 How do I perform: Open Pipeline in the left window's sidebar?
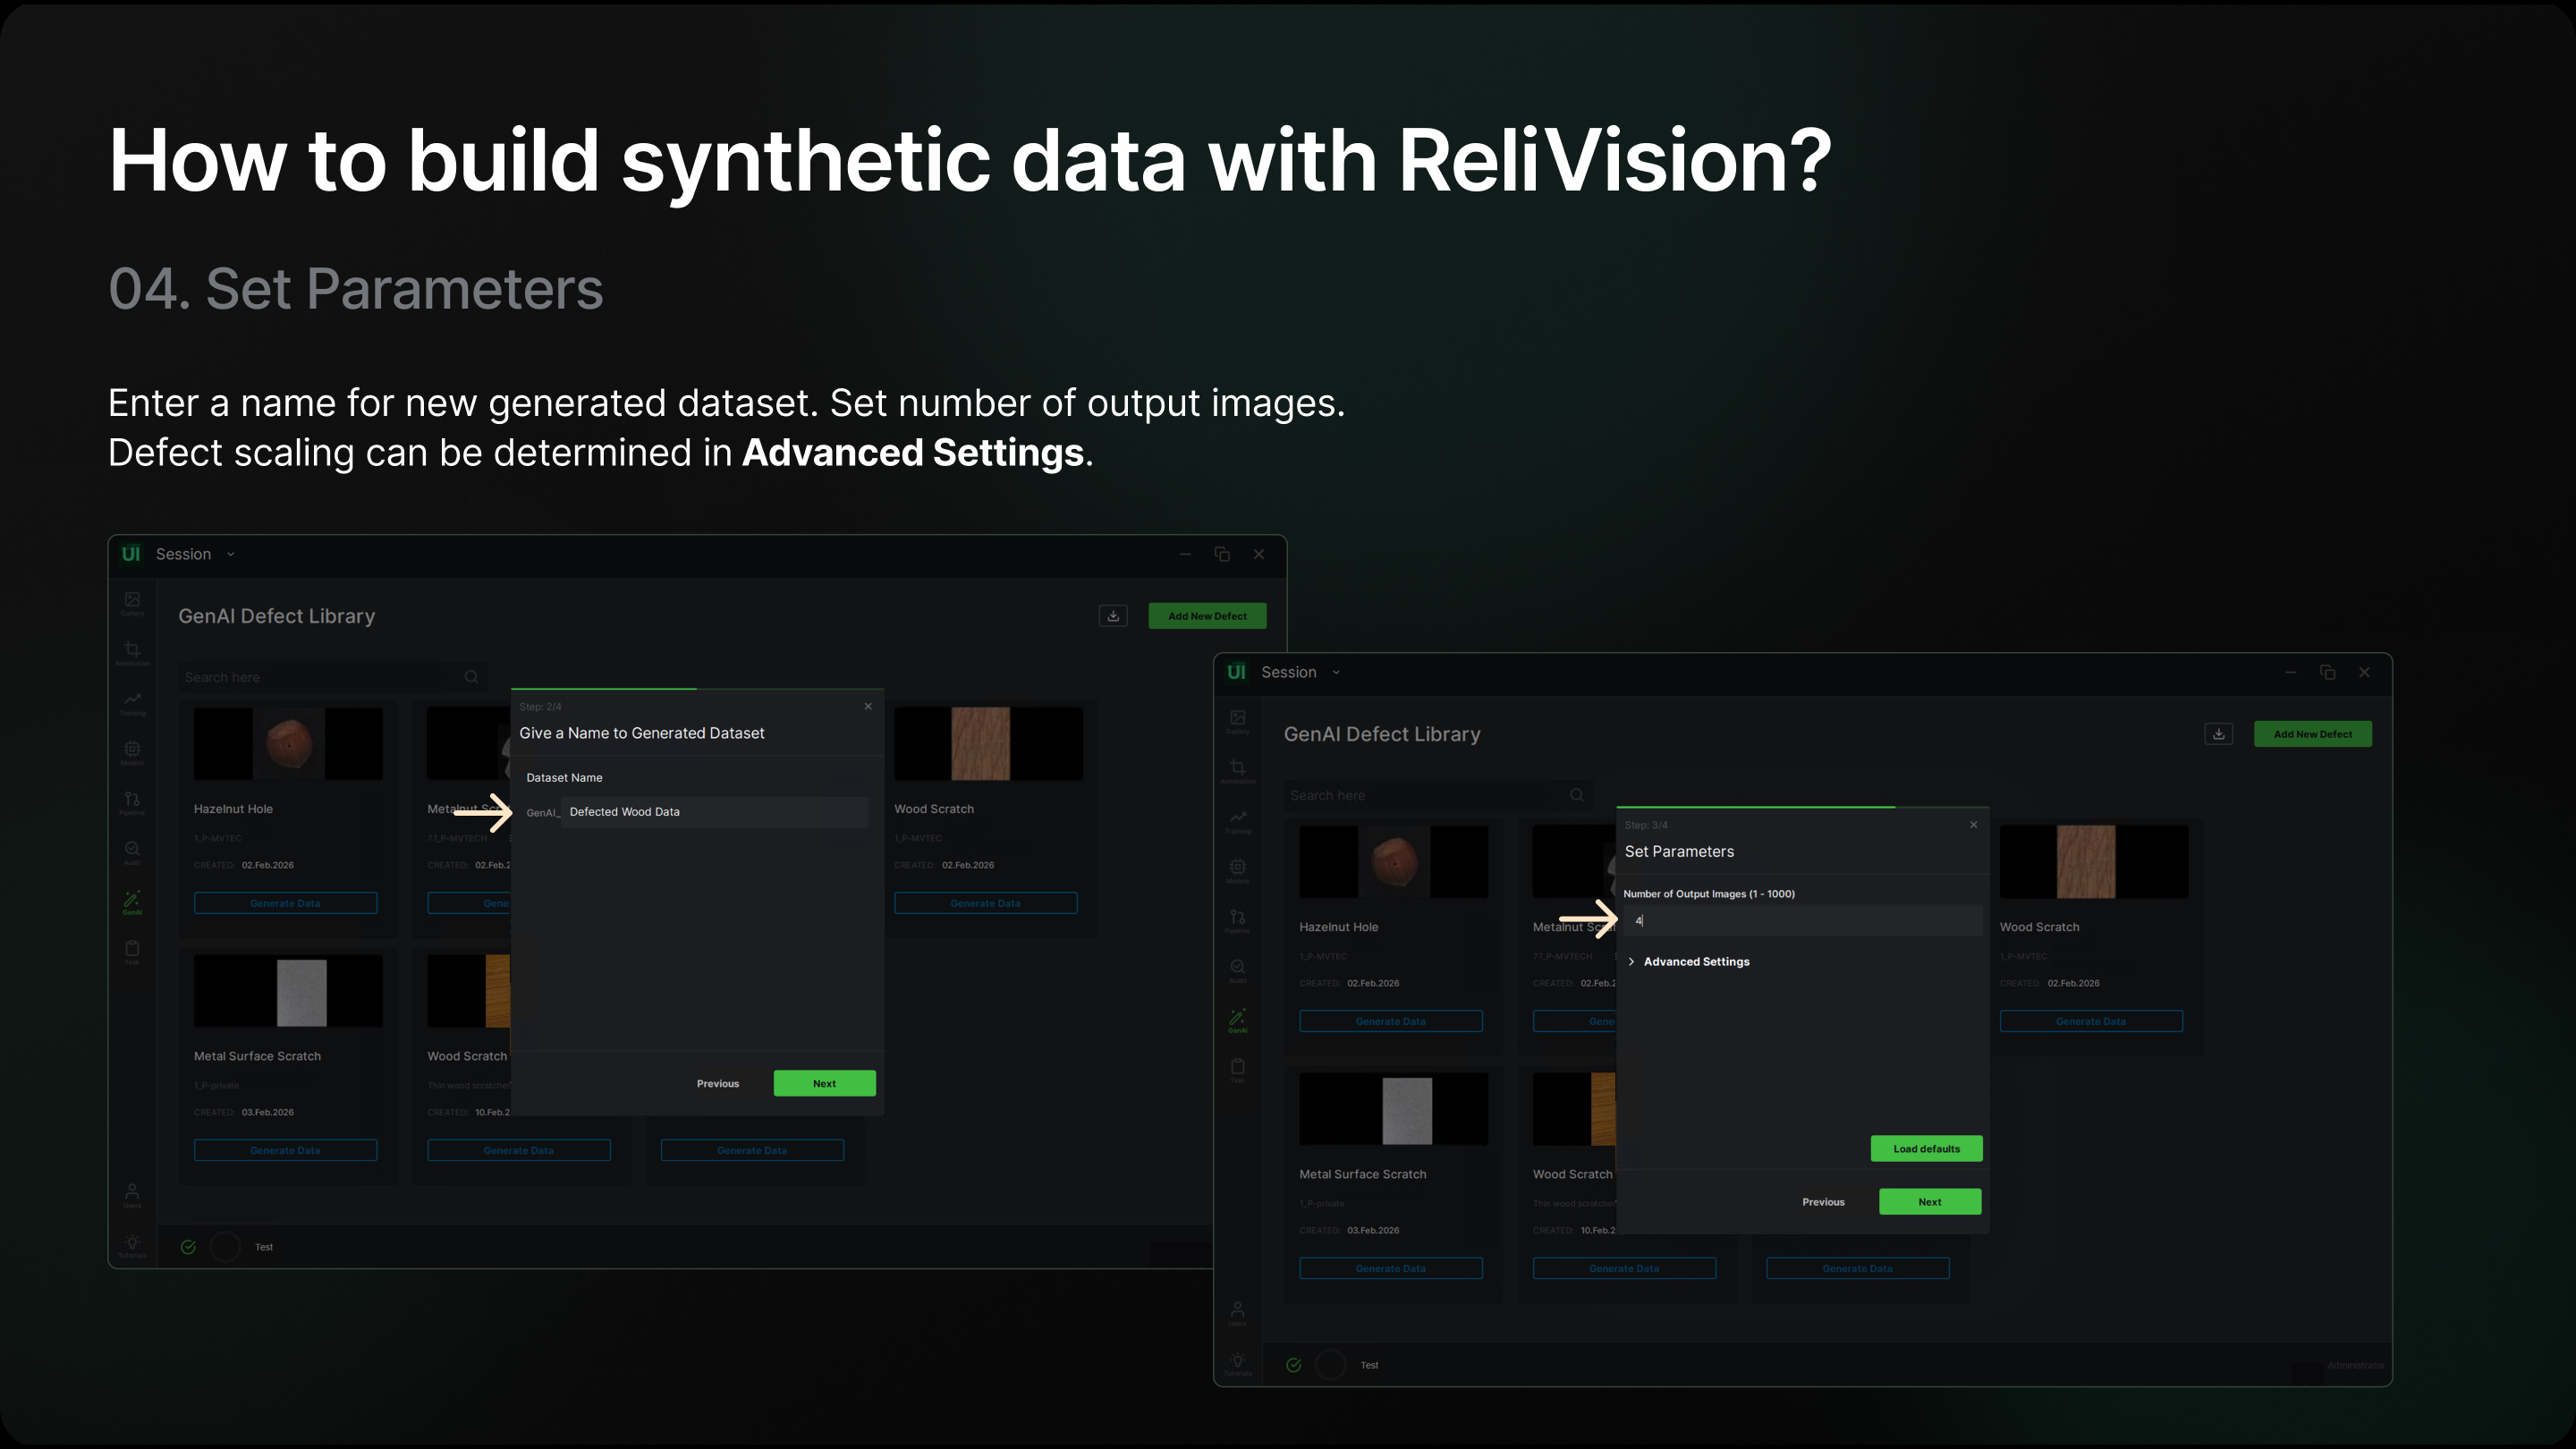click(132, 801)
